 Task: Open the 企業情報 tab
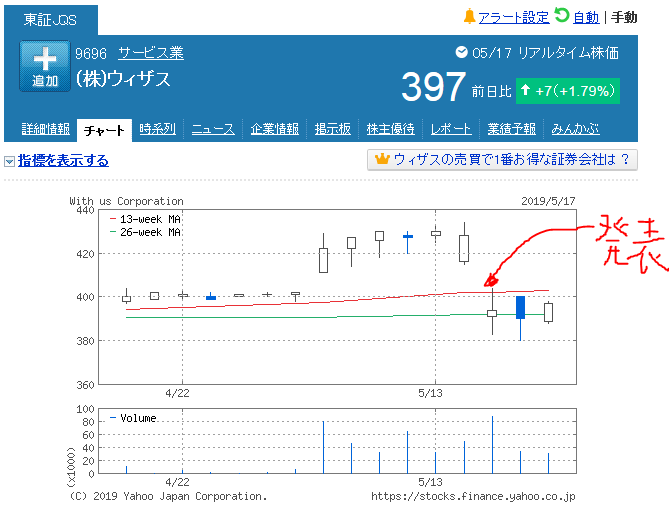click(x=274, y=129)
